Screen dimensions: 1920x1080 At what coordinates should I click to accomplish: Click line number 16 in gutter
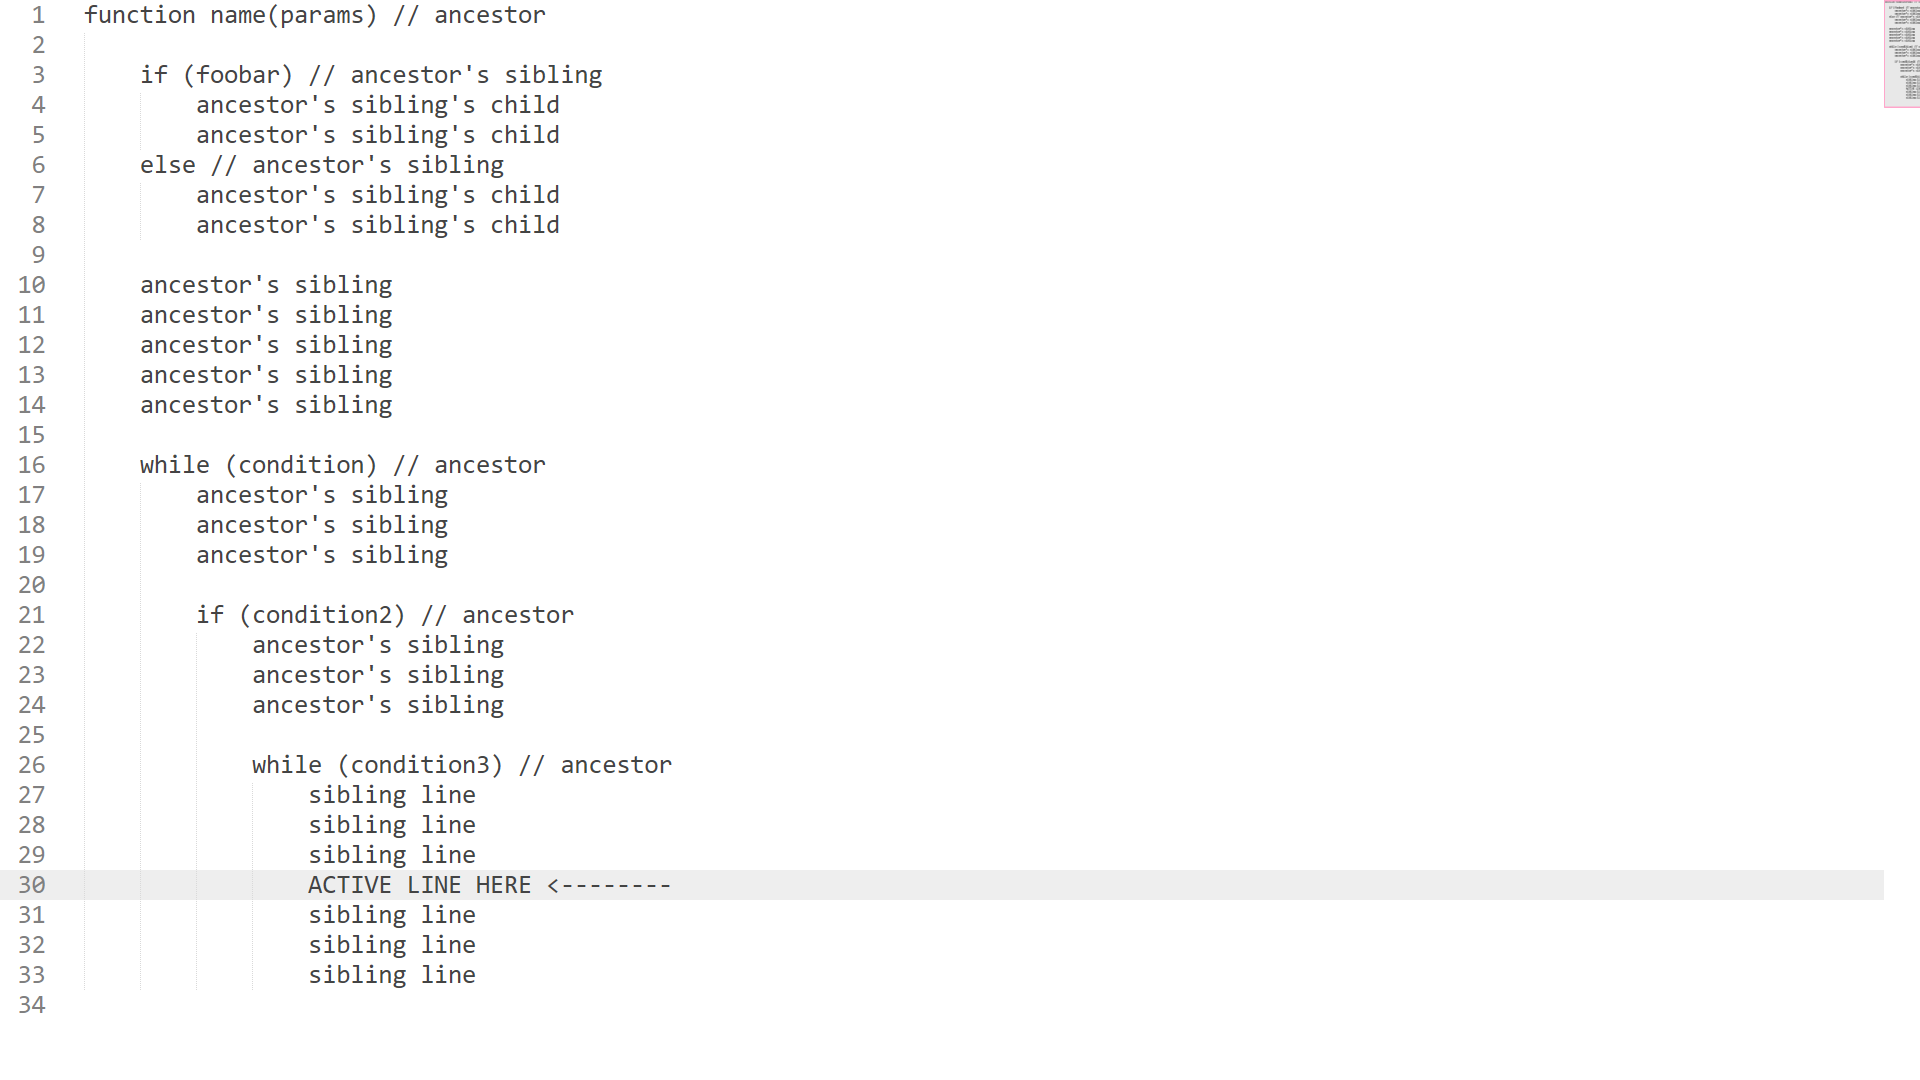tap(32, 465)
